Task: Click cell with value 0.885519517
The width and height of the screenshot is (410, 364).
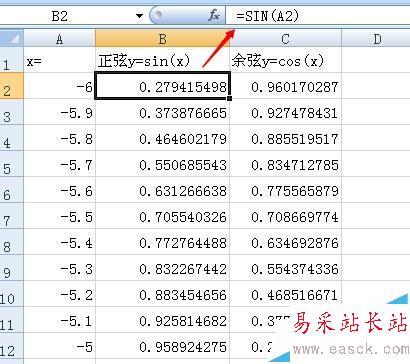Action: click(x=285, y=138)
